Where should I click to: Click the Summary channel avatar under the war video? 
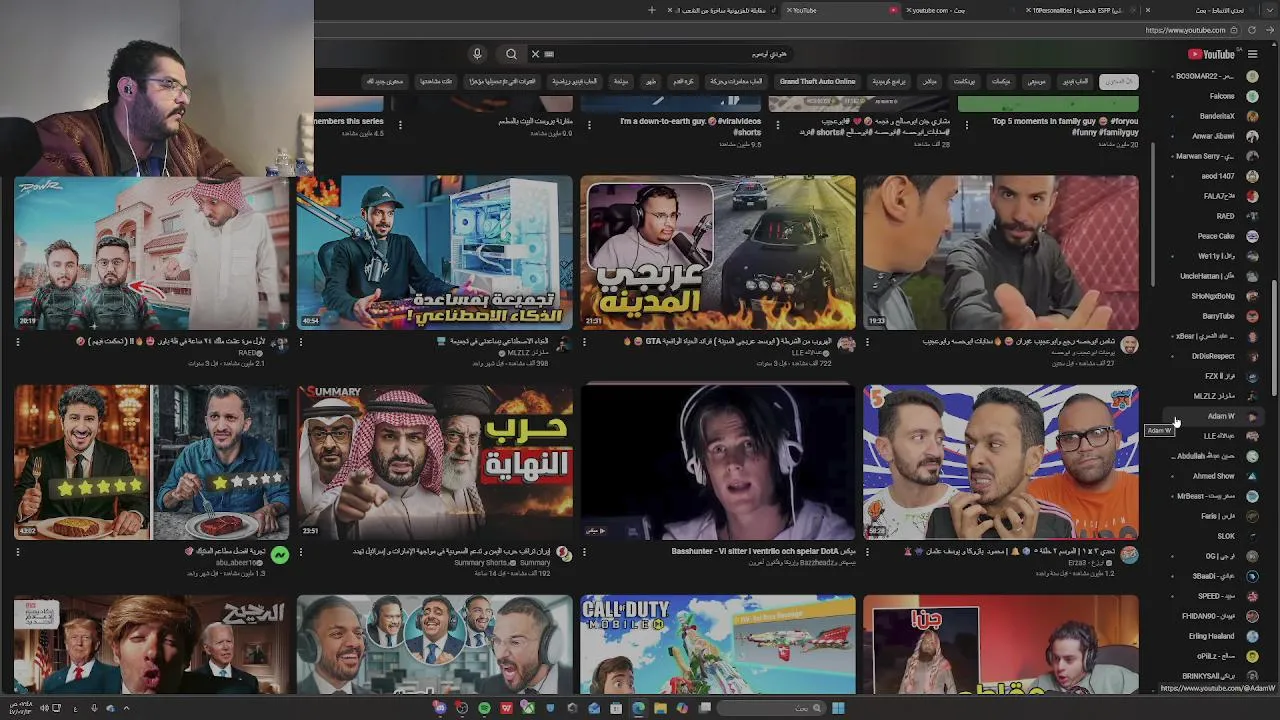(563, 553)
